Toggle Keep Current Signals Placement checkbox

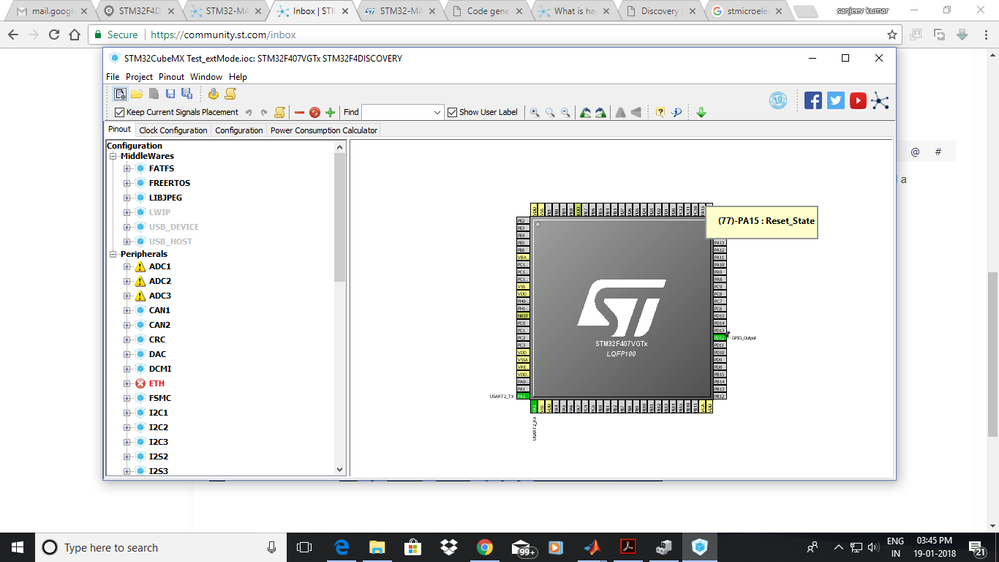(x=119, y=113)
